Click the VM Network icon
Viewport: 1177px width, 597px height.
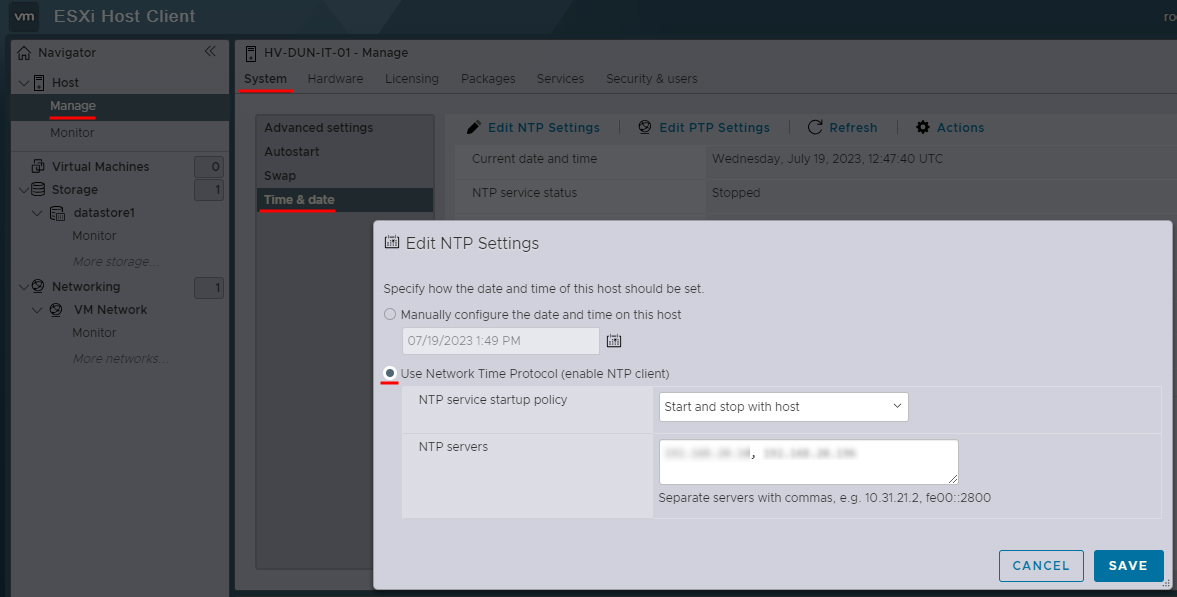56,309
